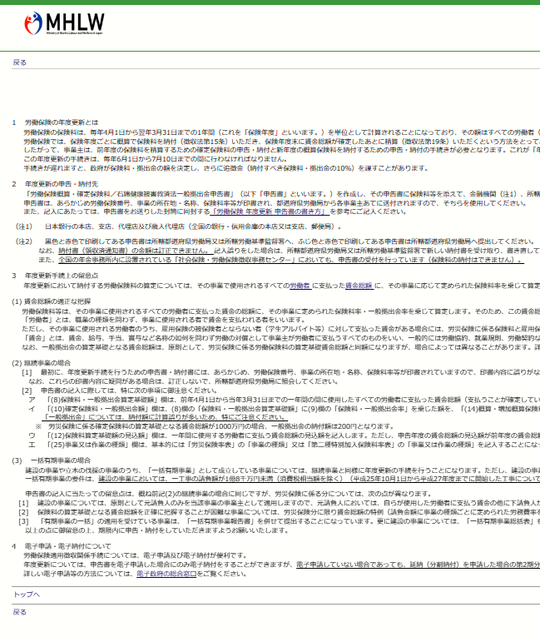540x637 pixels.
Task: Click the ※ note about 1000万円
Action: click(x=215, y=426)
